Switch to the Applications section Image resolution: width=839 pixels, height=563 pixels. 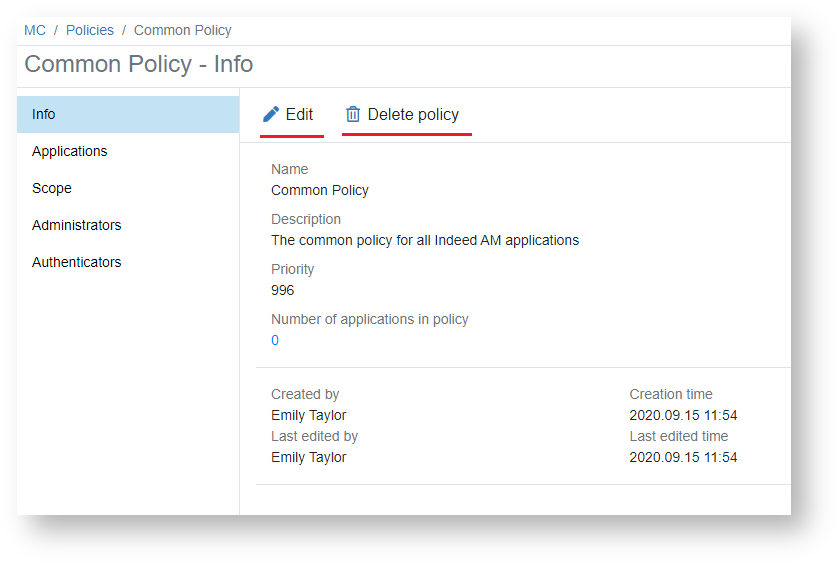(69, 151)
